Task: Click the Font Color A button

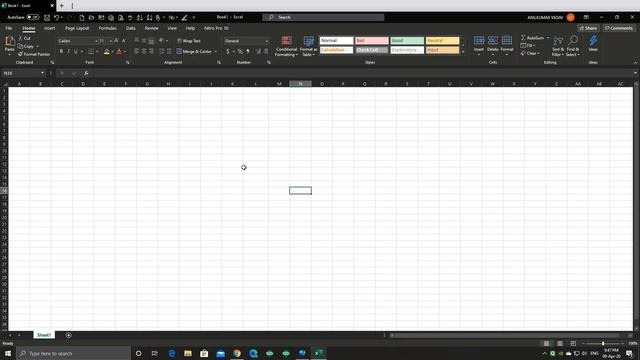Action: coord(119,52)
